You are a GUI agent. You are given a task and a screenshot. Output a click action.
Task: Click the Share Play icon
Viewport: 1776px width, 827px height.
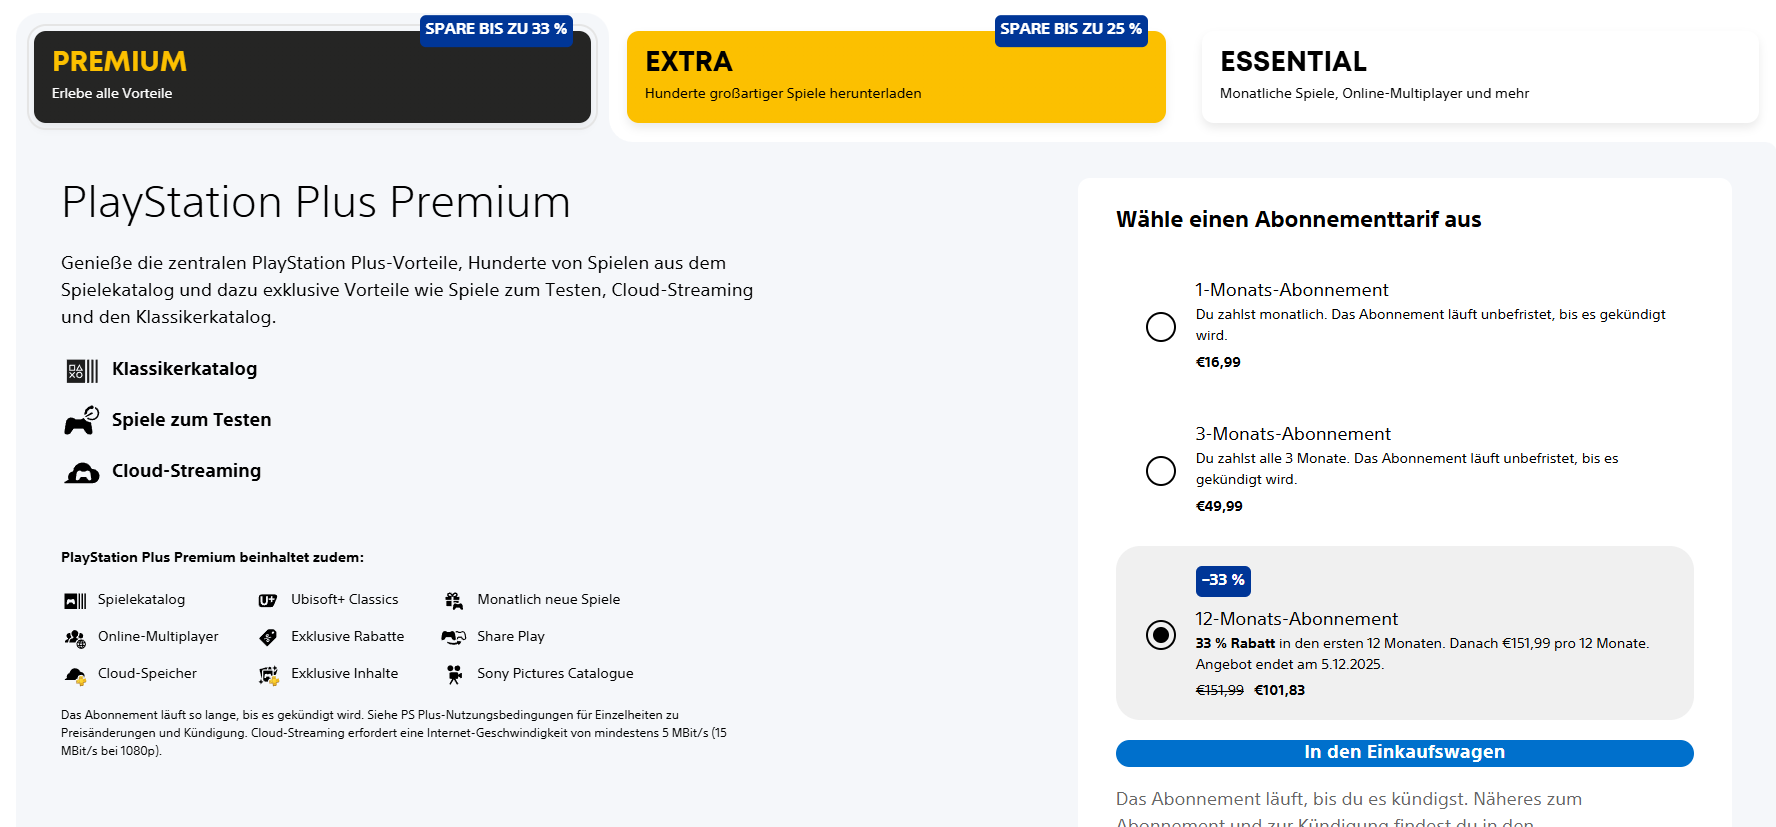[x=454, y=637]
